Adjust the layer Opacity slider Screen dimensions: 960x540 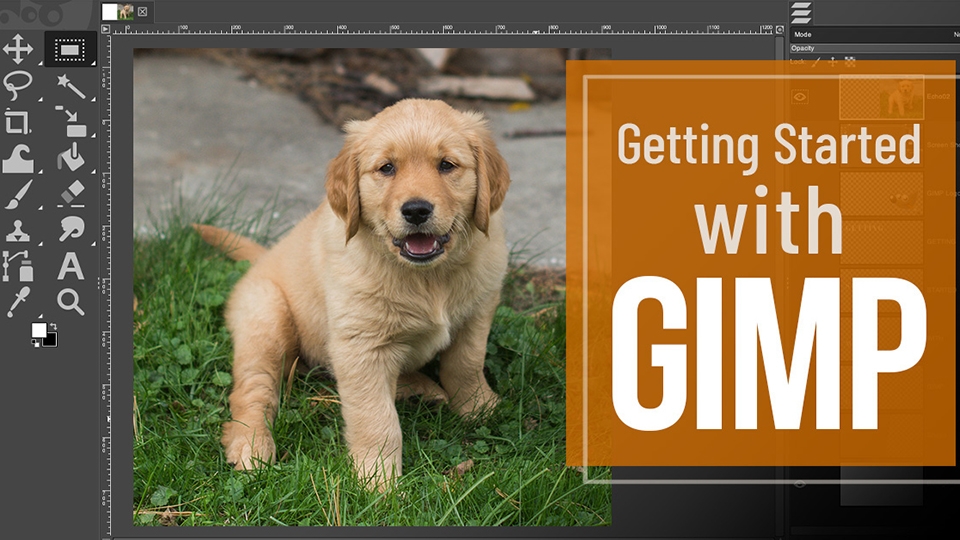point(874,48)
